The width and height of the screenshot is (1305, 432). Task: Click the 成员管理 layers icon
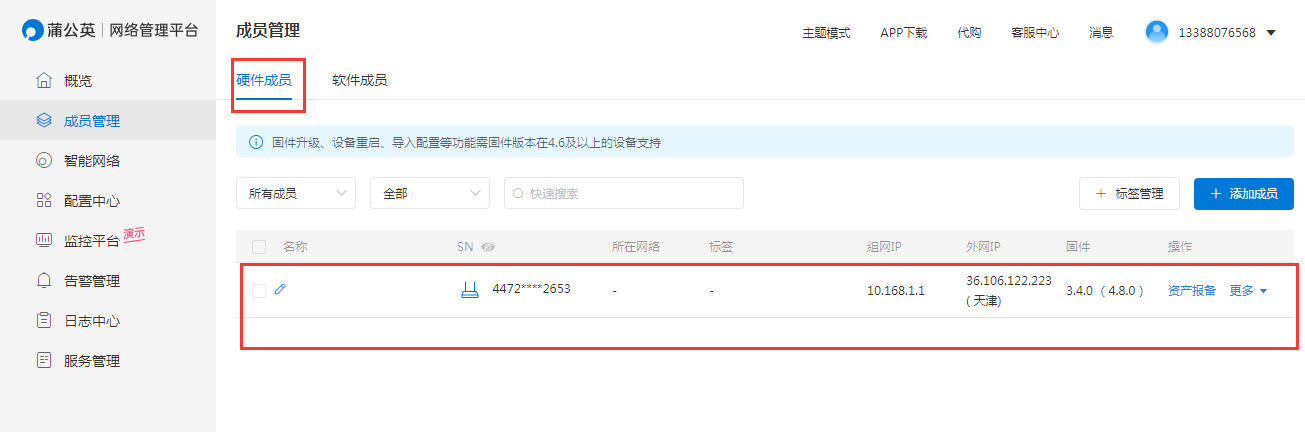point(43,120)
